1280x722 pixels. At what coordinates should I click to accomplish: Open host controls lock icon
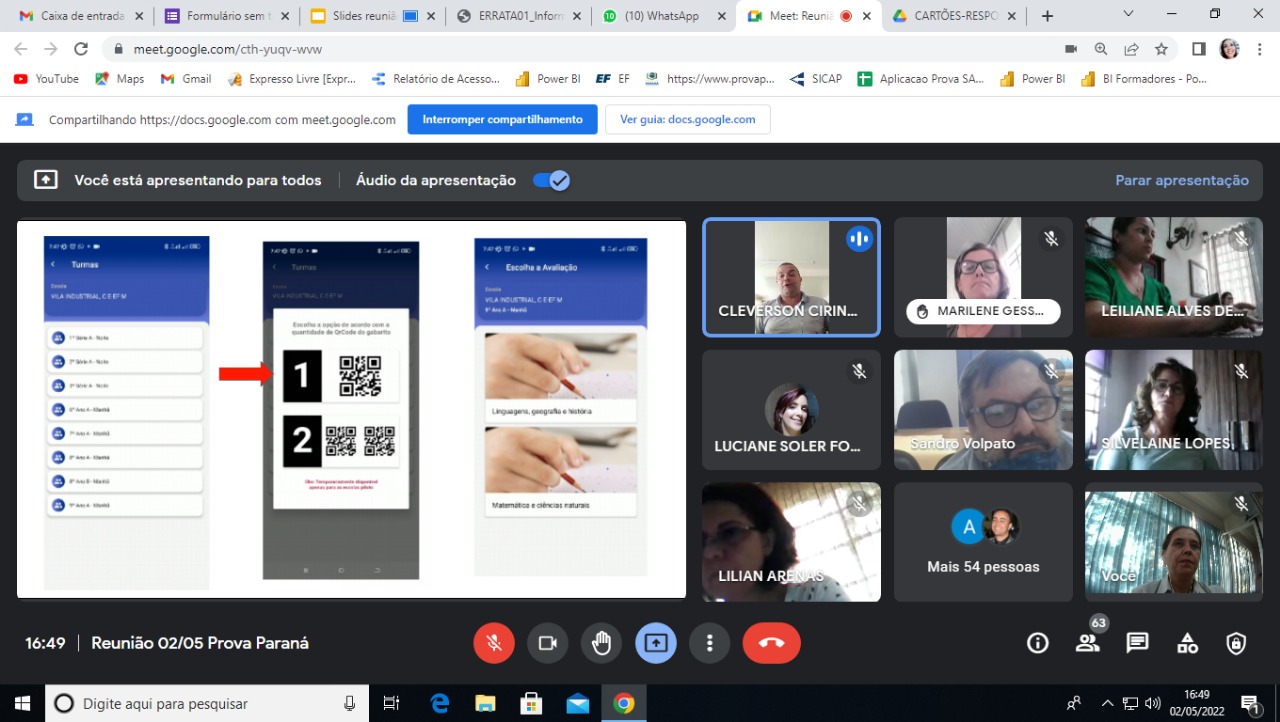pyautogui.click(x=1237, y=643)
